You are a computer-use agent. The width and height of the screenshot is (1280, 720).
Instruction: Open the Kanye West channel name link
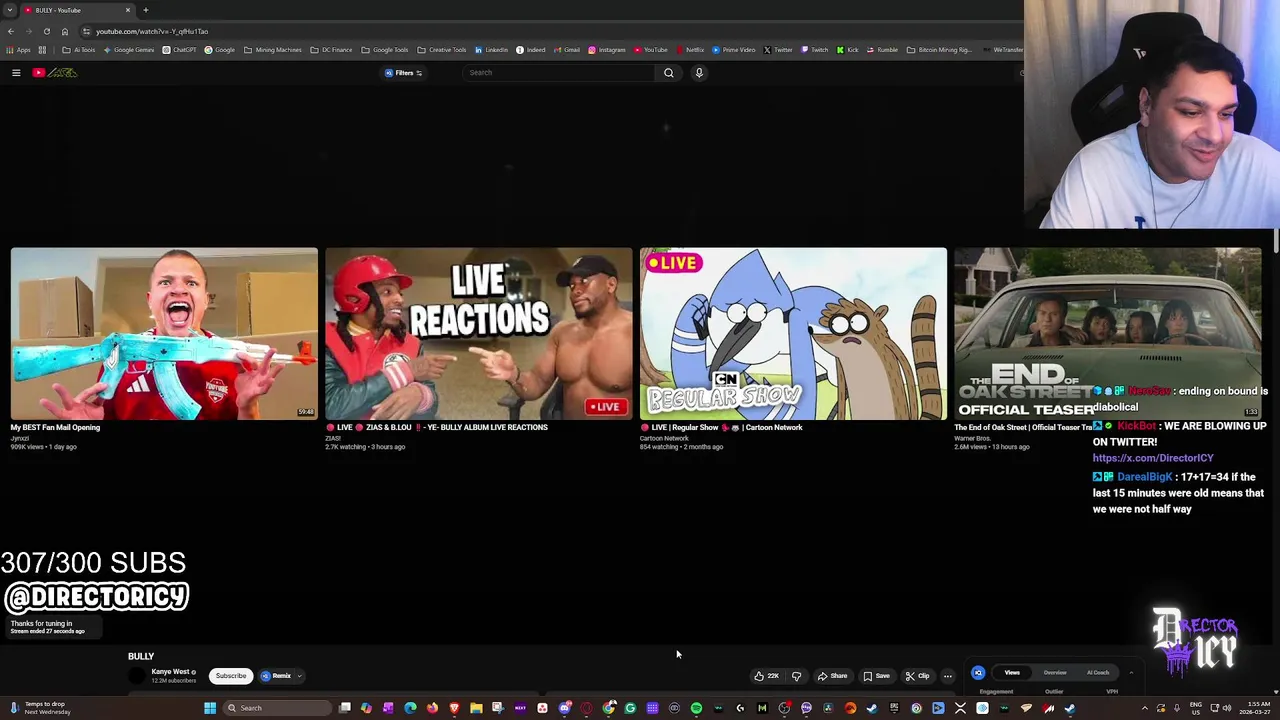click(170, 672)
